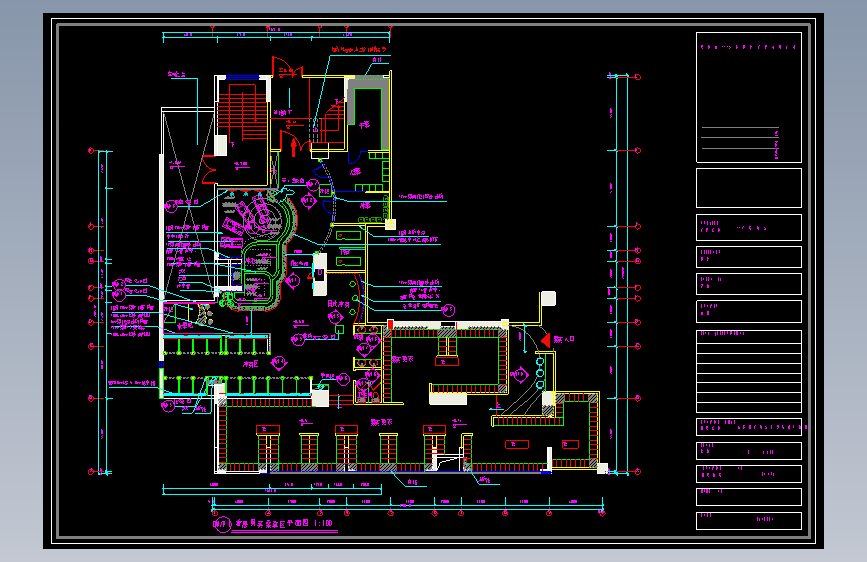Click the A16 callout label below the plan
The image size is (867, 562).
(x=412, y=482)
